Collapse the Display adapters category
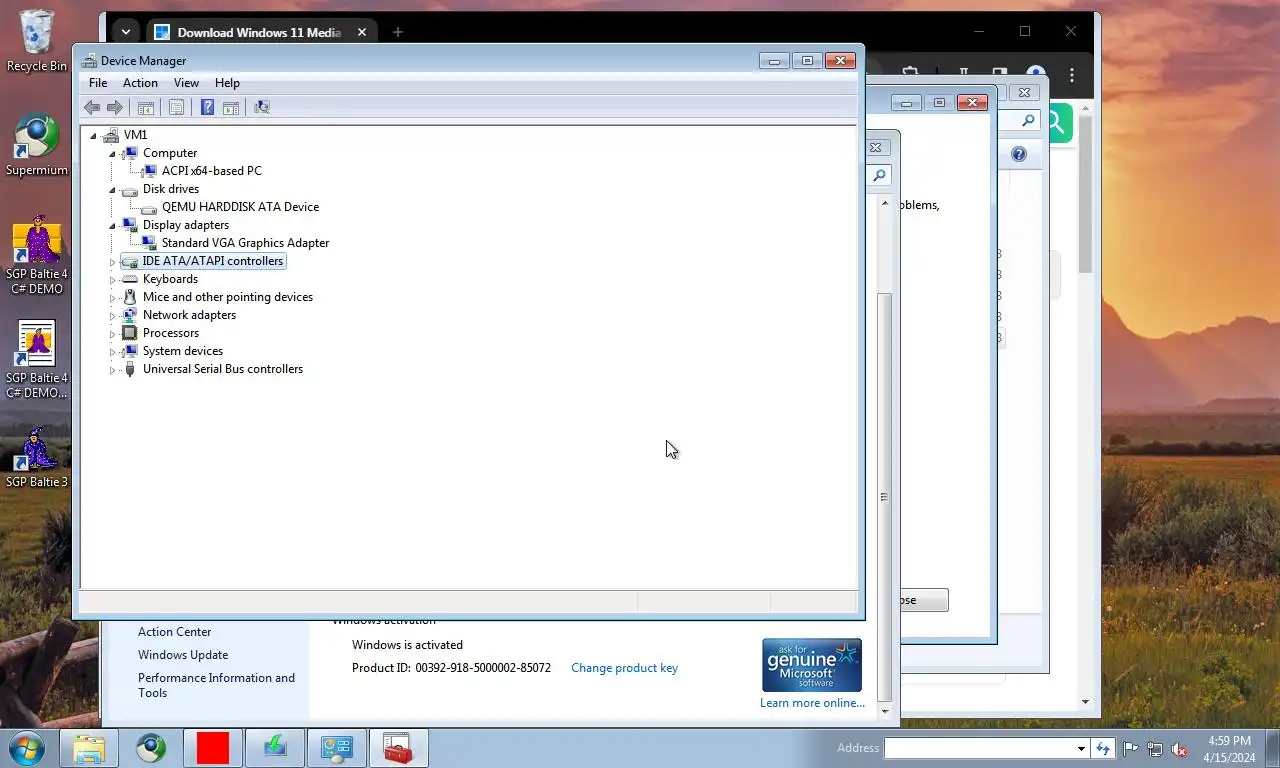1280x768 pixels. click(x=112, y=225)
